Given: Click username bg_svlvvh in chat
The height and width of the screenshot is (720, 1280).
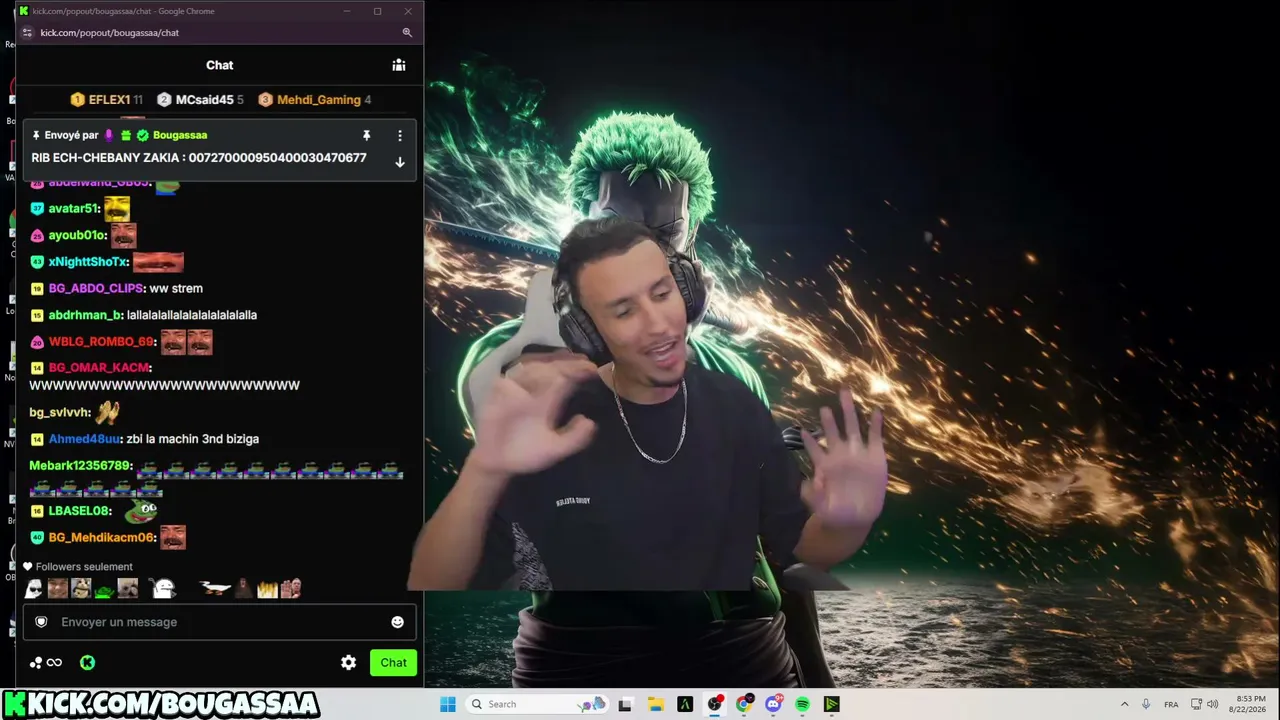Looking at the screenshot, I should (x=60, y=412).
